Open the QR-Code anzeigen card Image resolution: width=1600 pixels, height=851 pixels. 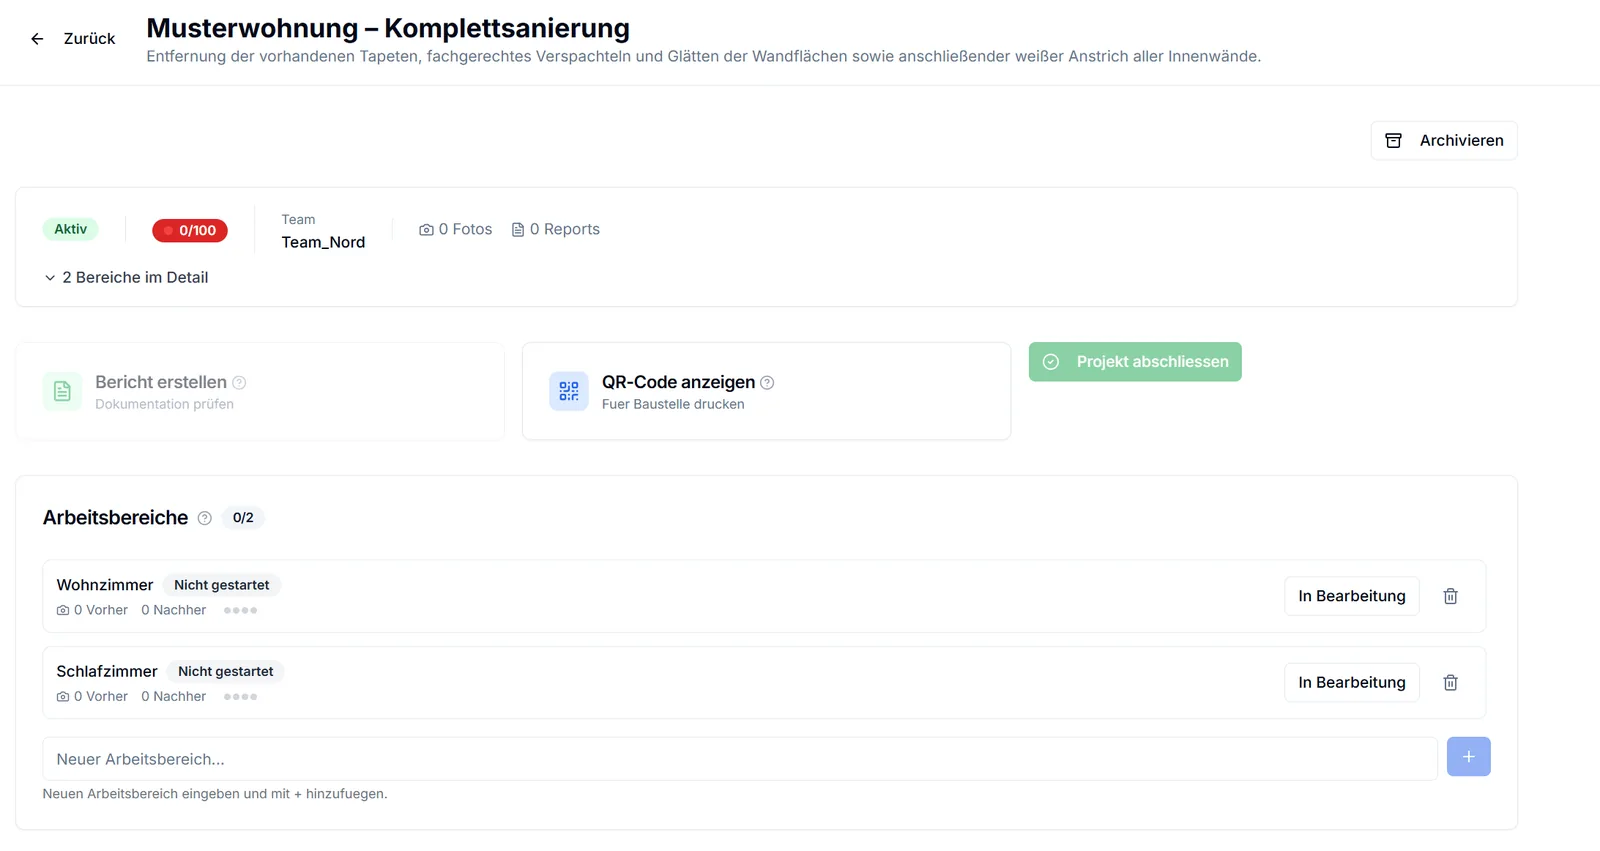766,391
